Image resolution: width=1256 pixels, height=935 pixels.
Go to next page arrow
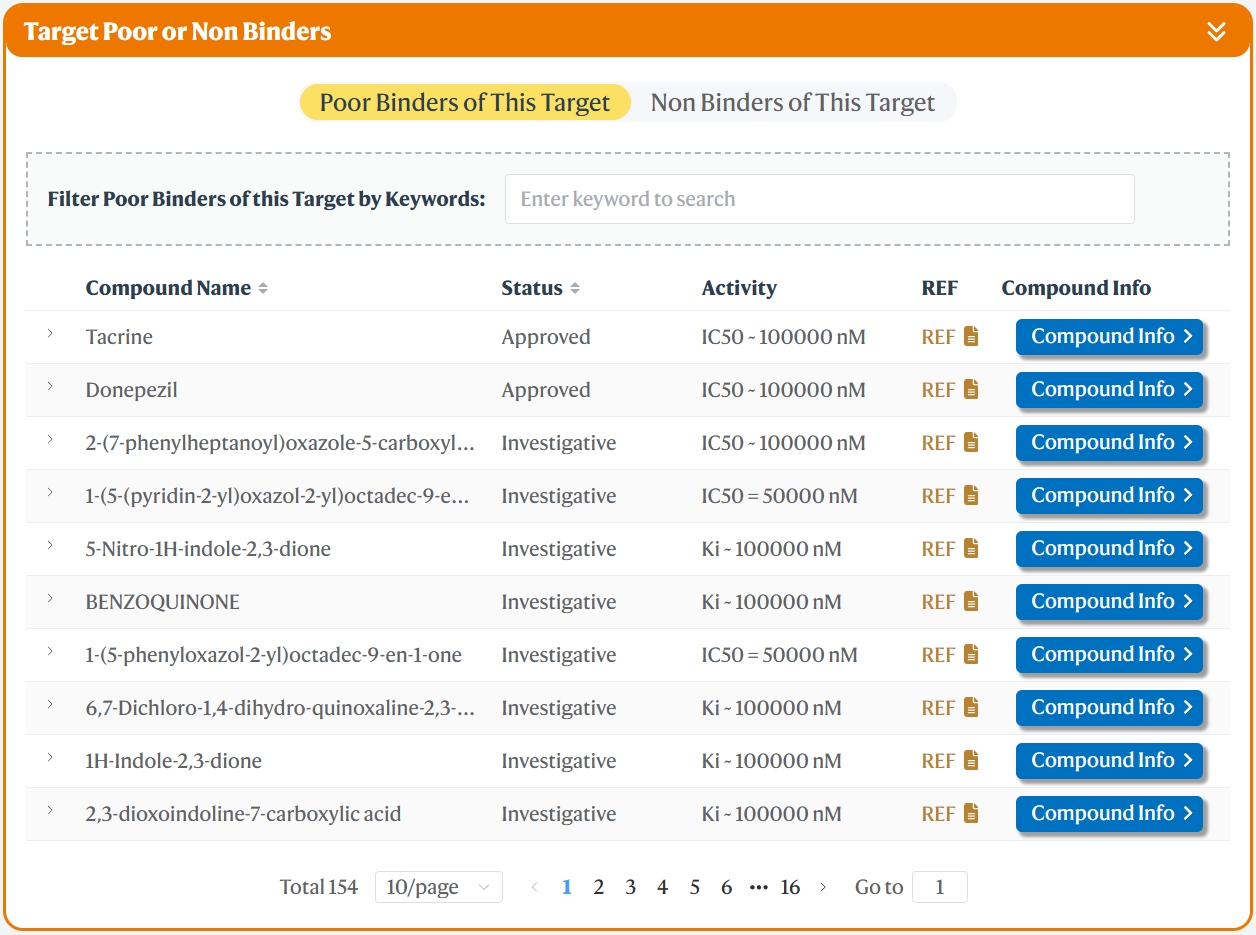(823, 887)
